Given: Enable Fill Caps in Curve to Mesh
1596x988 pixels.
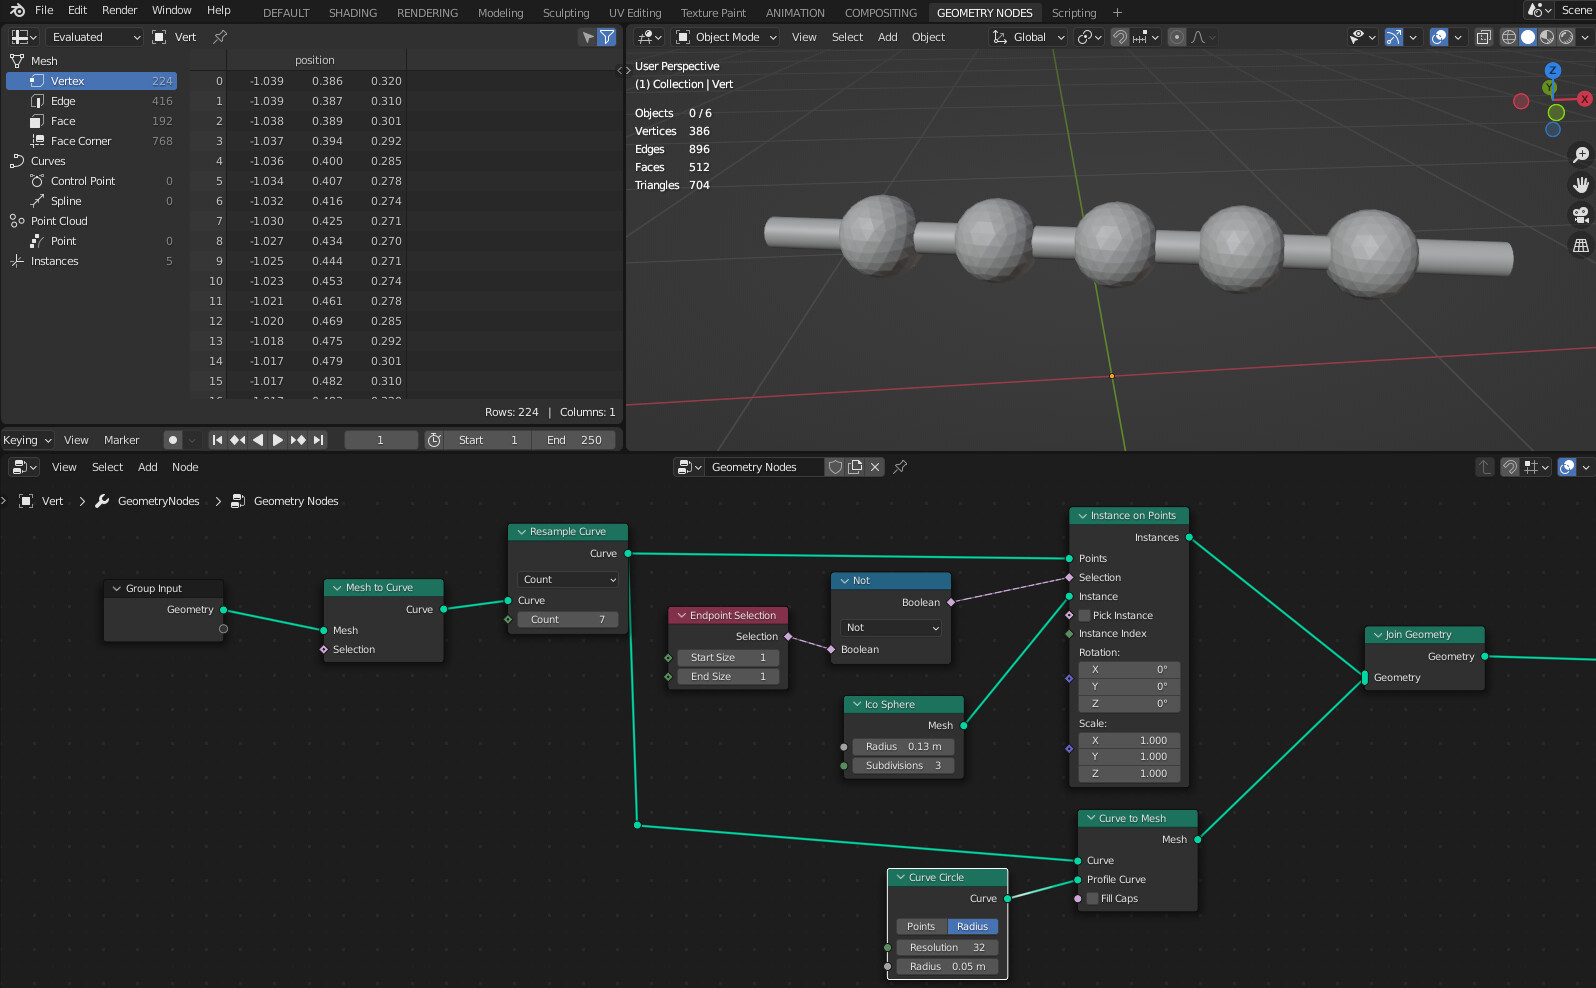Looking at the screenshot, I should pyautogui.click(x=1093, y=899).
